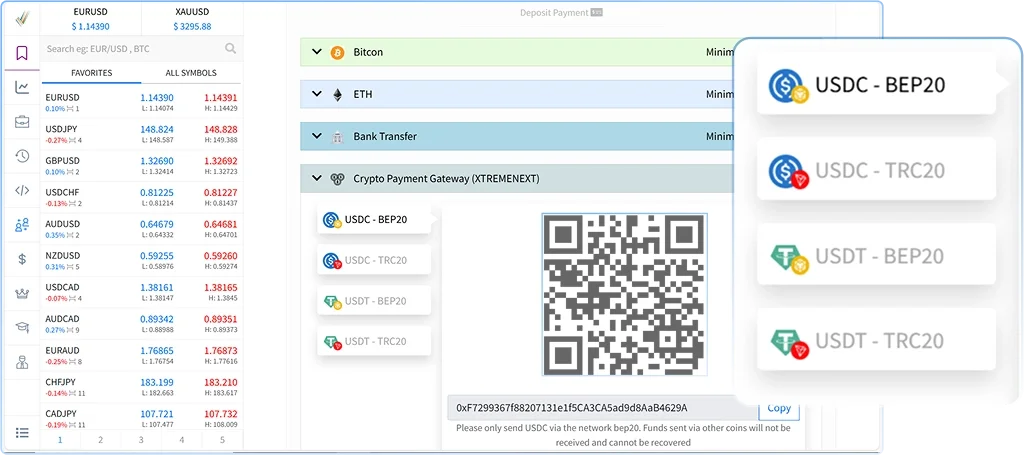
Task: Go to page 4 of symbol list
Action: (x=182, y=440)
